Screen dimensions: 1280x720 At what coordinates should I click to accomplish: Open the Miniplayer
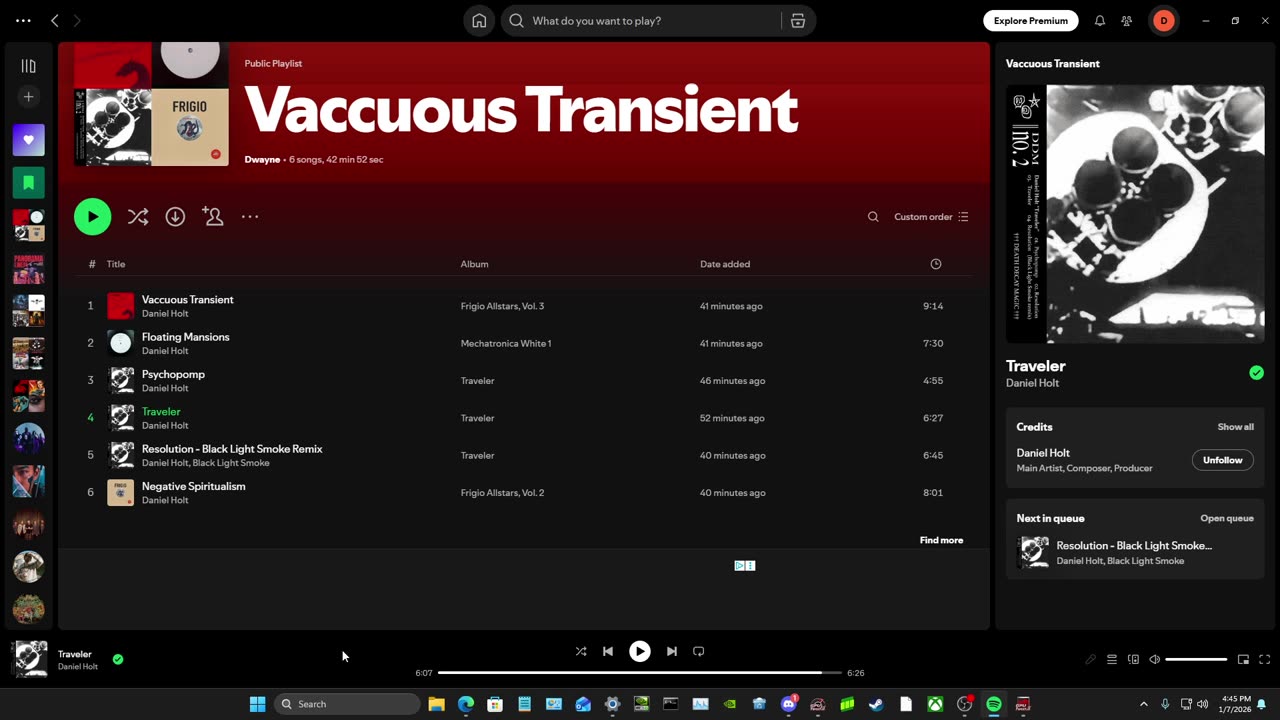tap(1243, 660)
